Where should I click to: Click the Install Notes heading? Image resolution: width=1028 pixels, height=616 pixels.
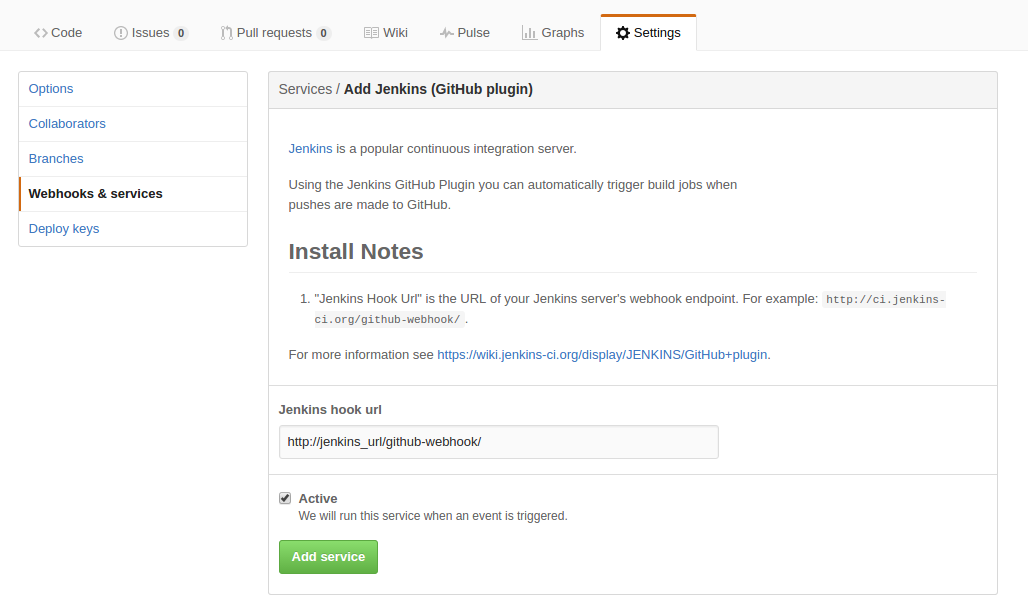pos(356,252)
